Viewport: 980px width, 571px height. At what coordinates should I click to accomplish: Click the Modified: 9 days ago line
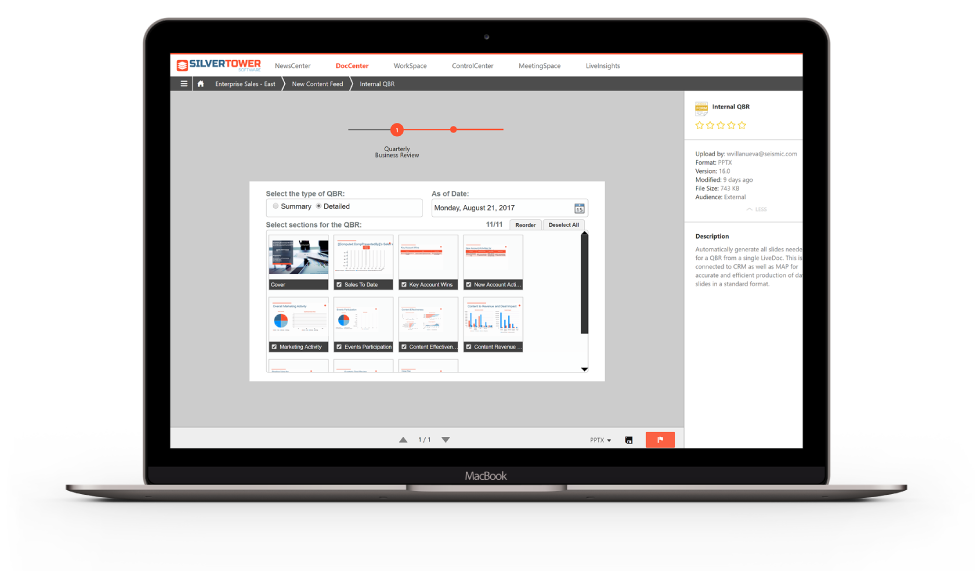coord(724,180)
